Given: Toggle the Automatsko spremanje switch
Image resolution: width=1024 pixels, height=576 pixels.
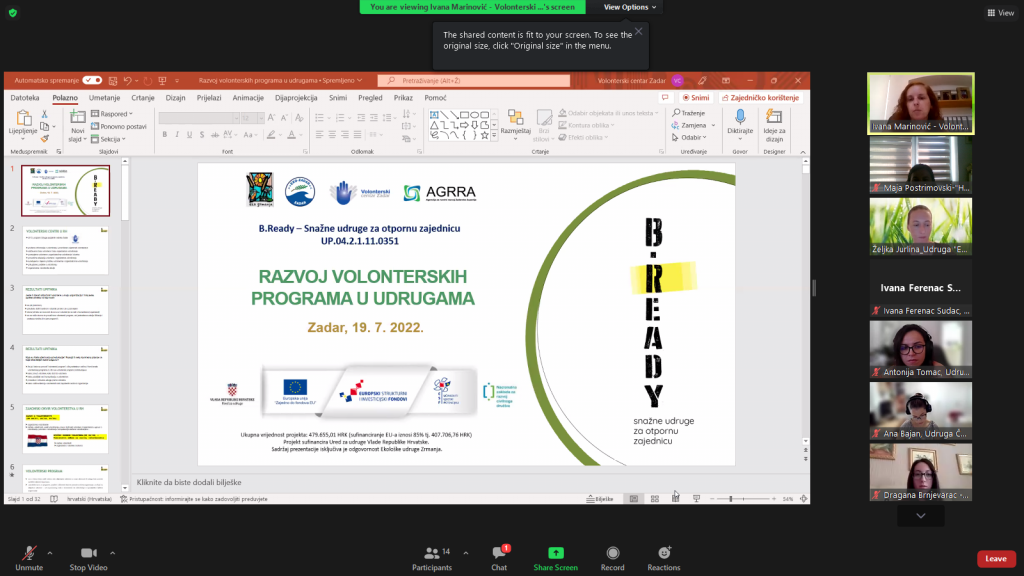Looking at the screenshot, I should [x=92, y=80].
